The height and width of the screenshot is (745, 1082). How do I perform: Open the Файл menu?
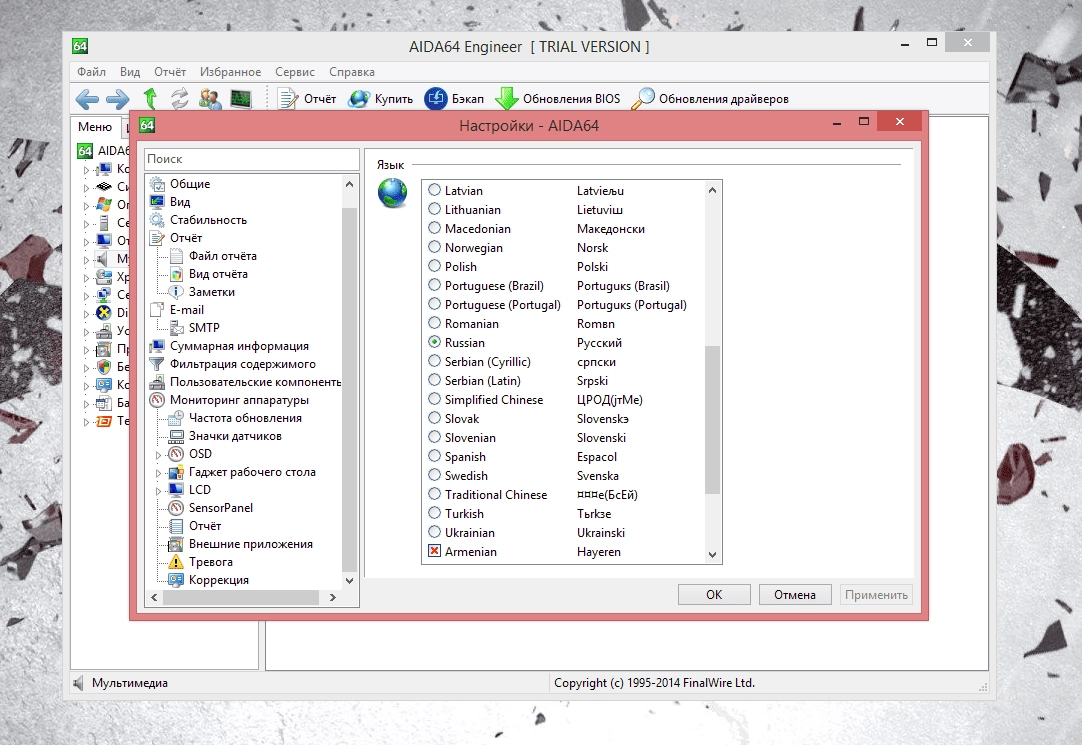[91, 72]
